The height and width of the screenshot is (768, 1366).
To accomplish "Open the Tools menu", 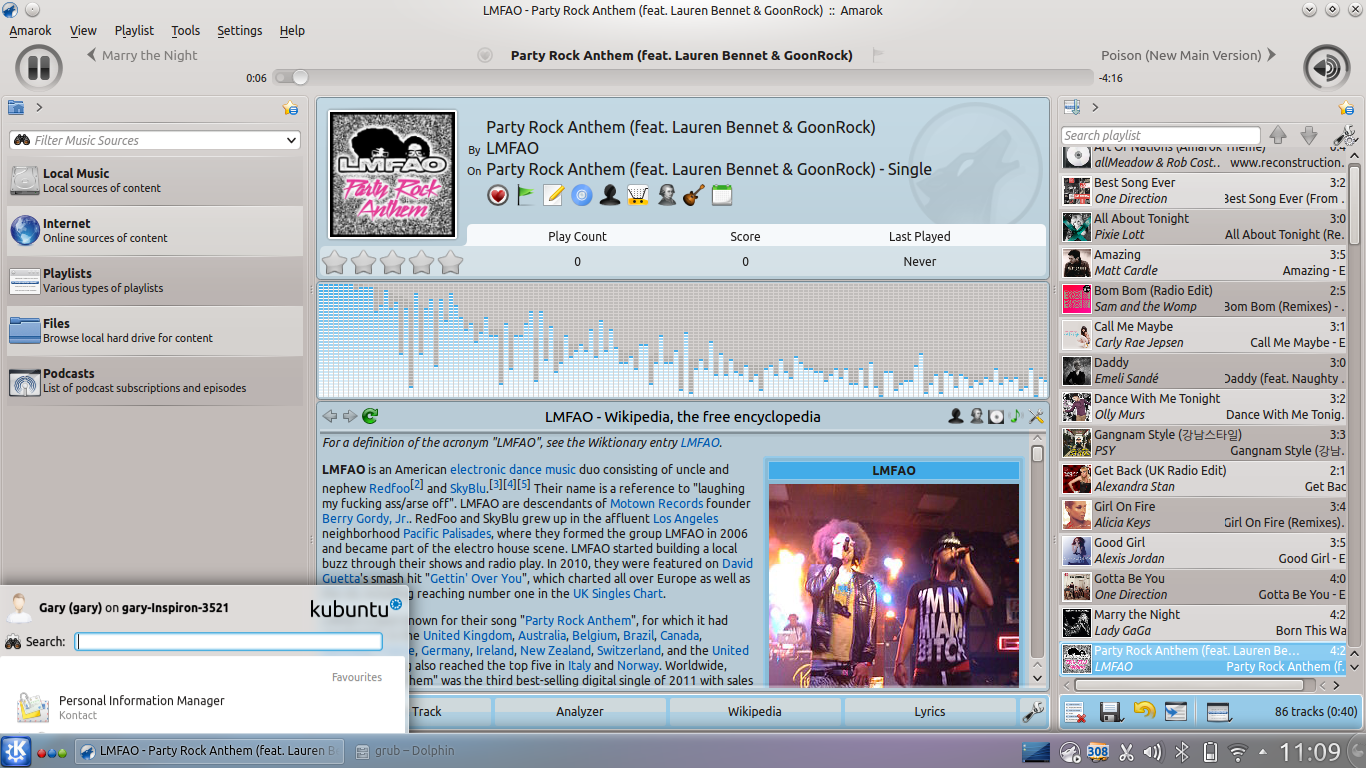I will point(185,31).
